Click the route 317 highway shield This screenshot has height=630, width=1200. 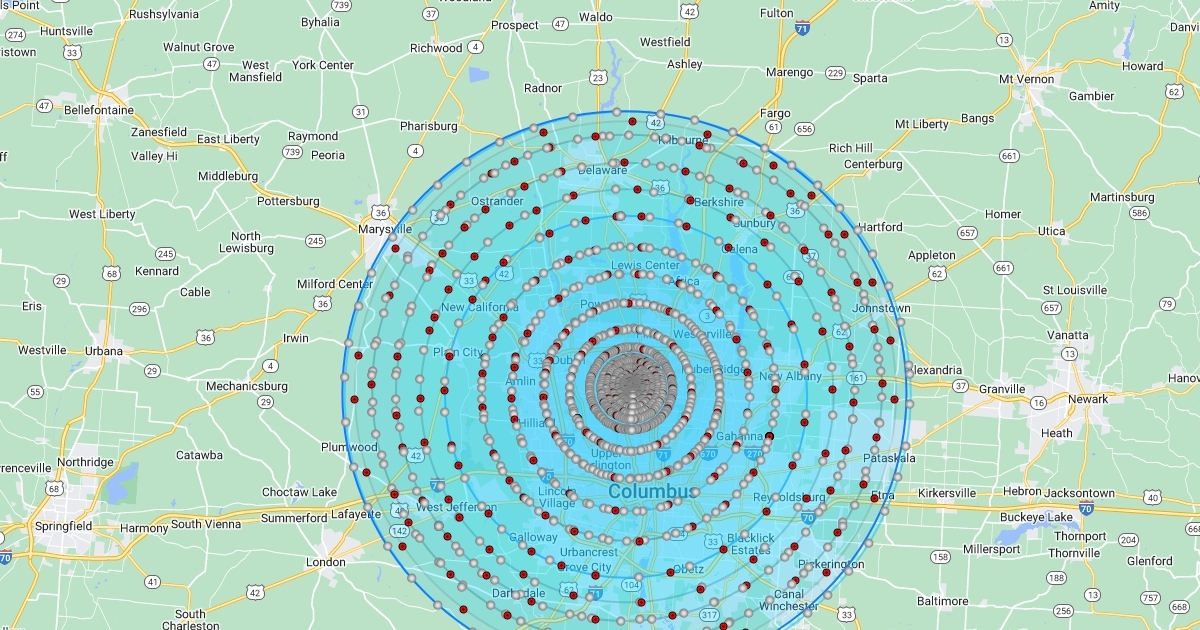point(709,614)
